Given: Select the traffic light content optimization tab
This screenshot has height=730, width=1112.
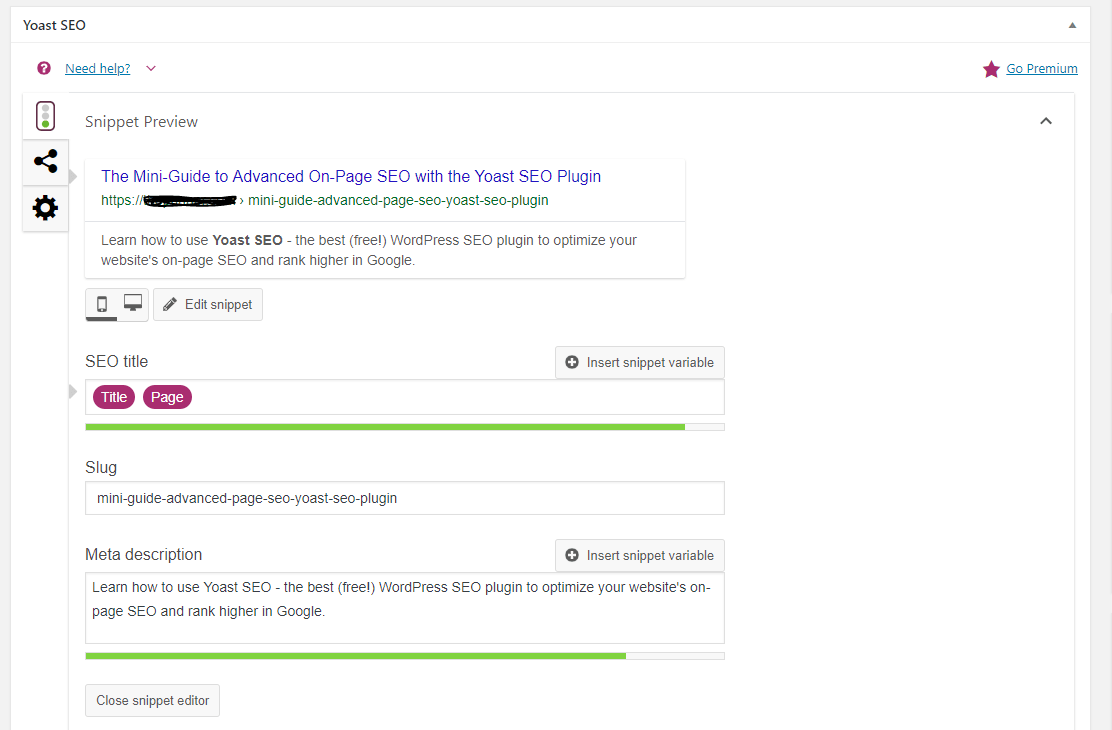Looking at the screenshot, I should [x=45, y=116].
